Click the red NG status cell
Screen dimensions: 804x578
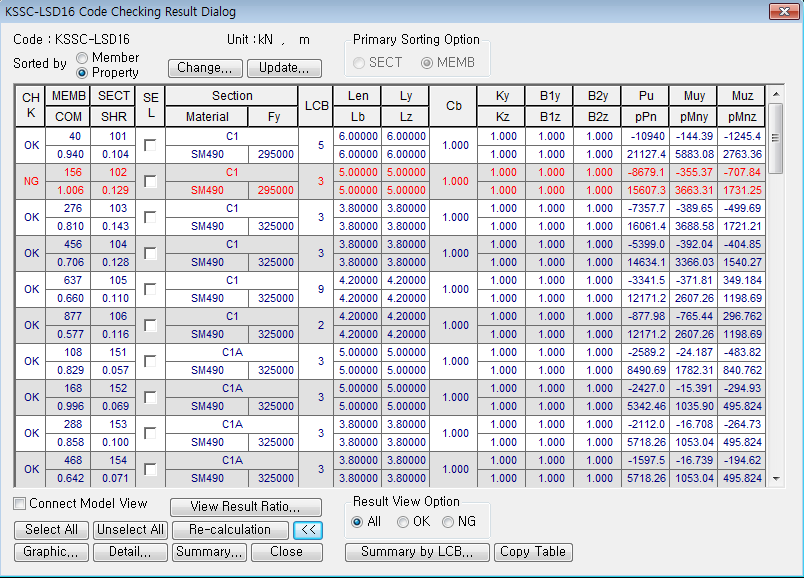click(x=31, y=181)
